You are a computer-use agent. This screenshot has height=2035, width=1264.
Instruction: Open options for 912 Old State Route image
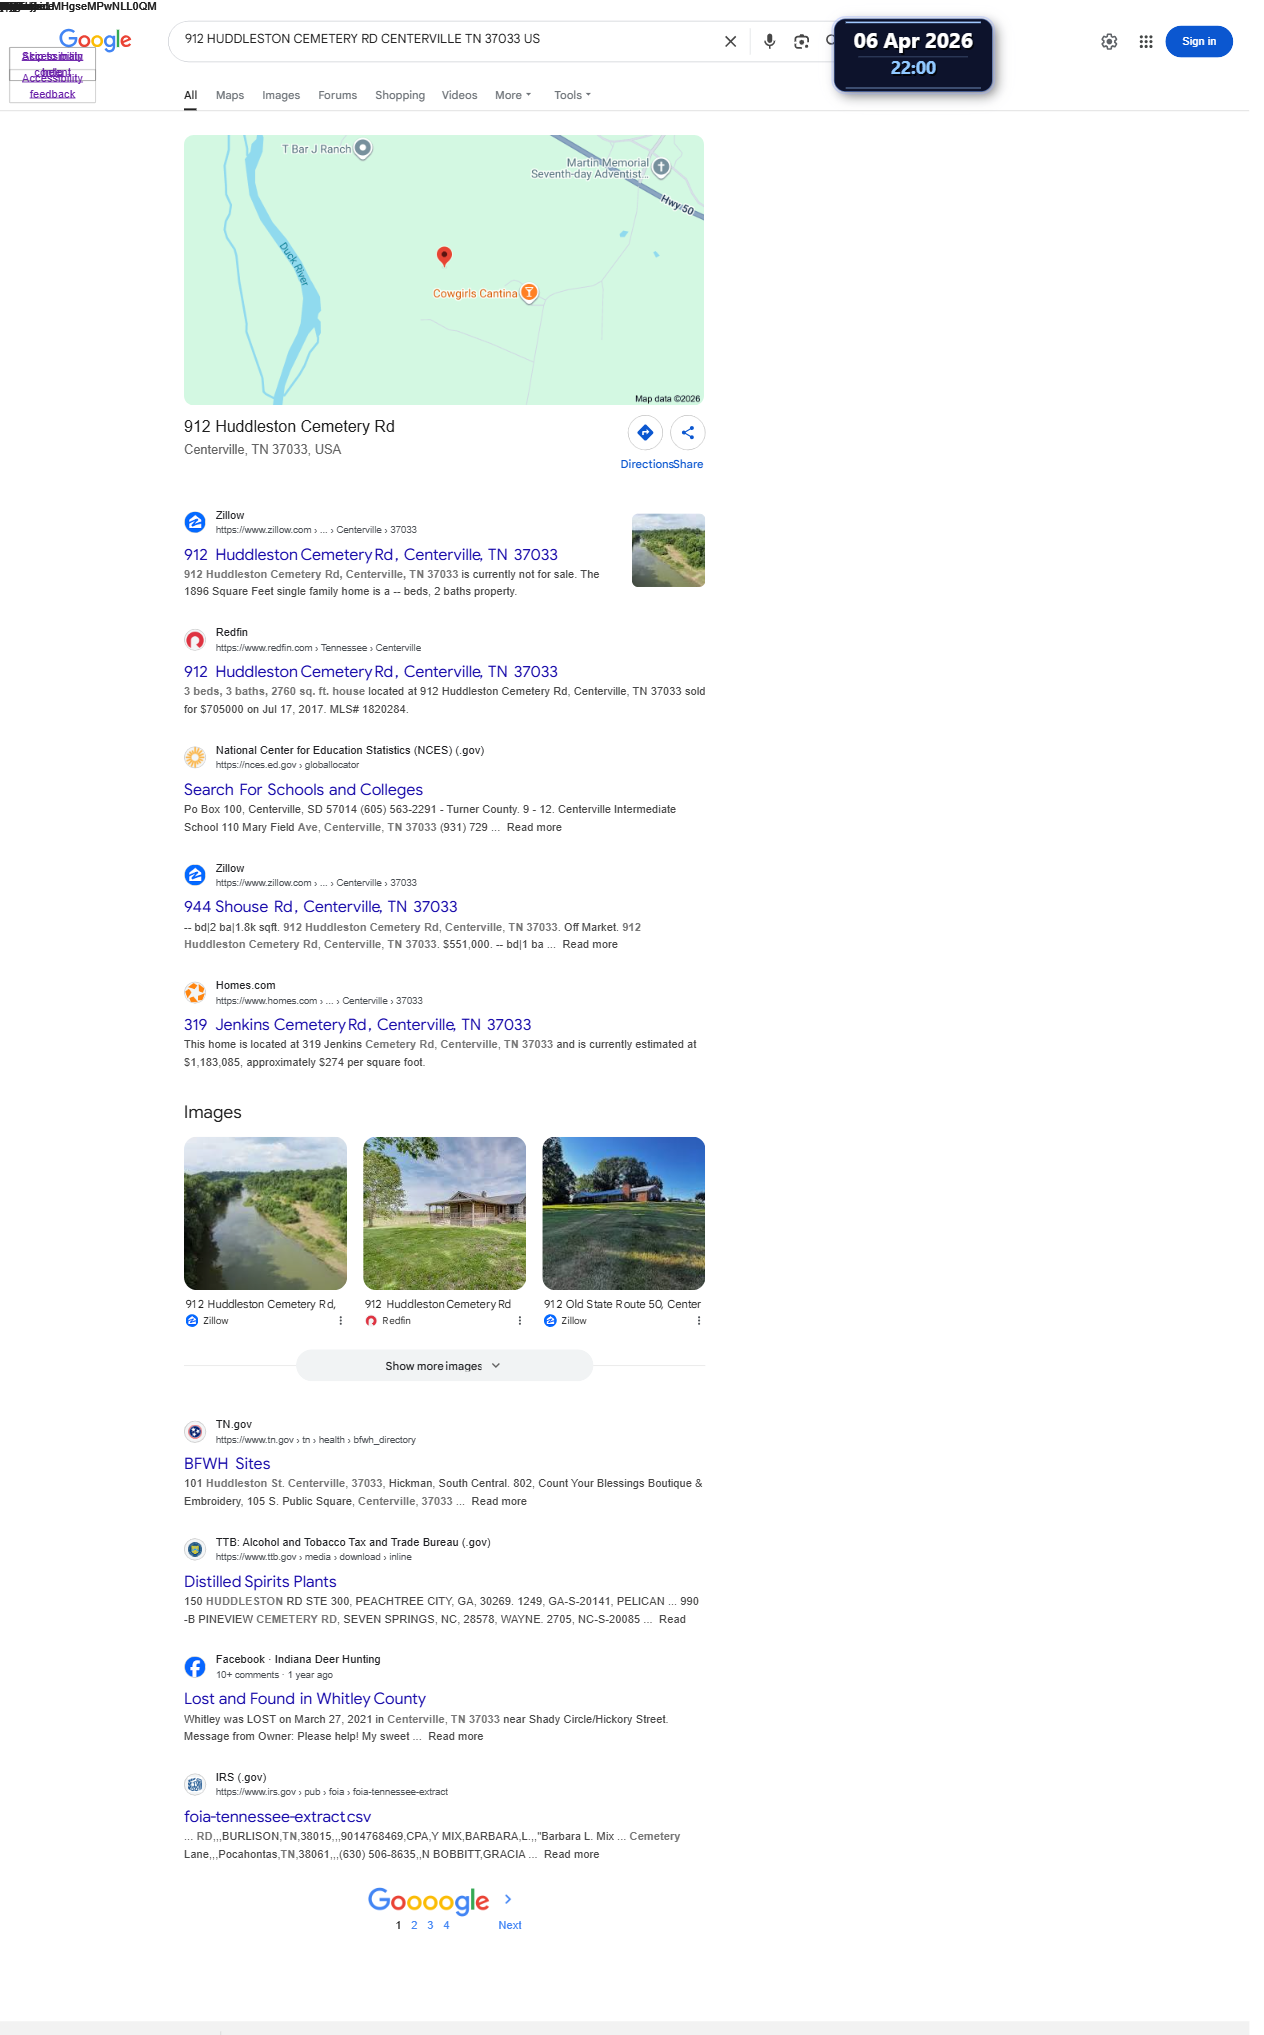[699, 1321]
